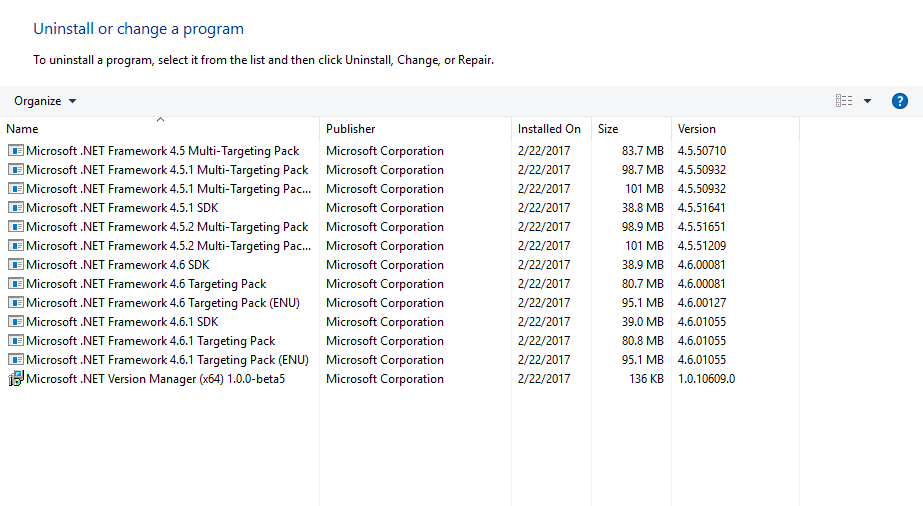Click version '1.0.10609.0'
Viewport: 923px width, 506px height.
[x=706, y=378]
